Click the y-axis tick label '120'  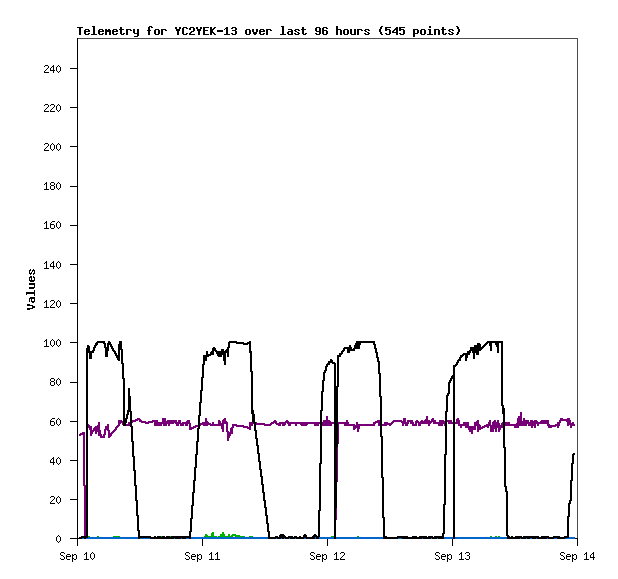pos(52,304)
